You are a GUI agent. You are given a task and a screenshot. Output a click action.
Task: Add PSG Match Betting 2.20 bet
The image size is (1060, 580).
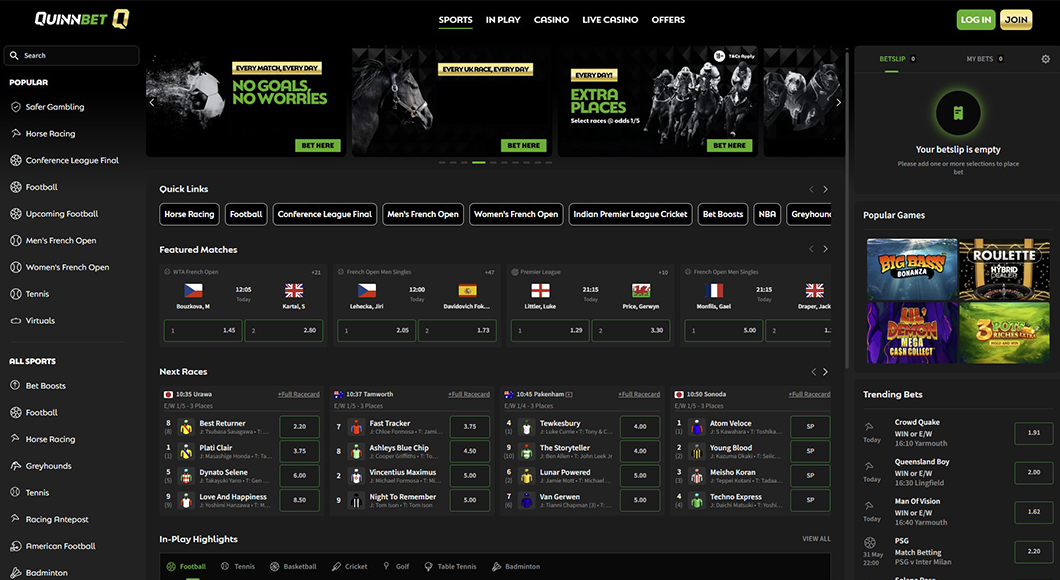(1034, 552)
